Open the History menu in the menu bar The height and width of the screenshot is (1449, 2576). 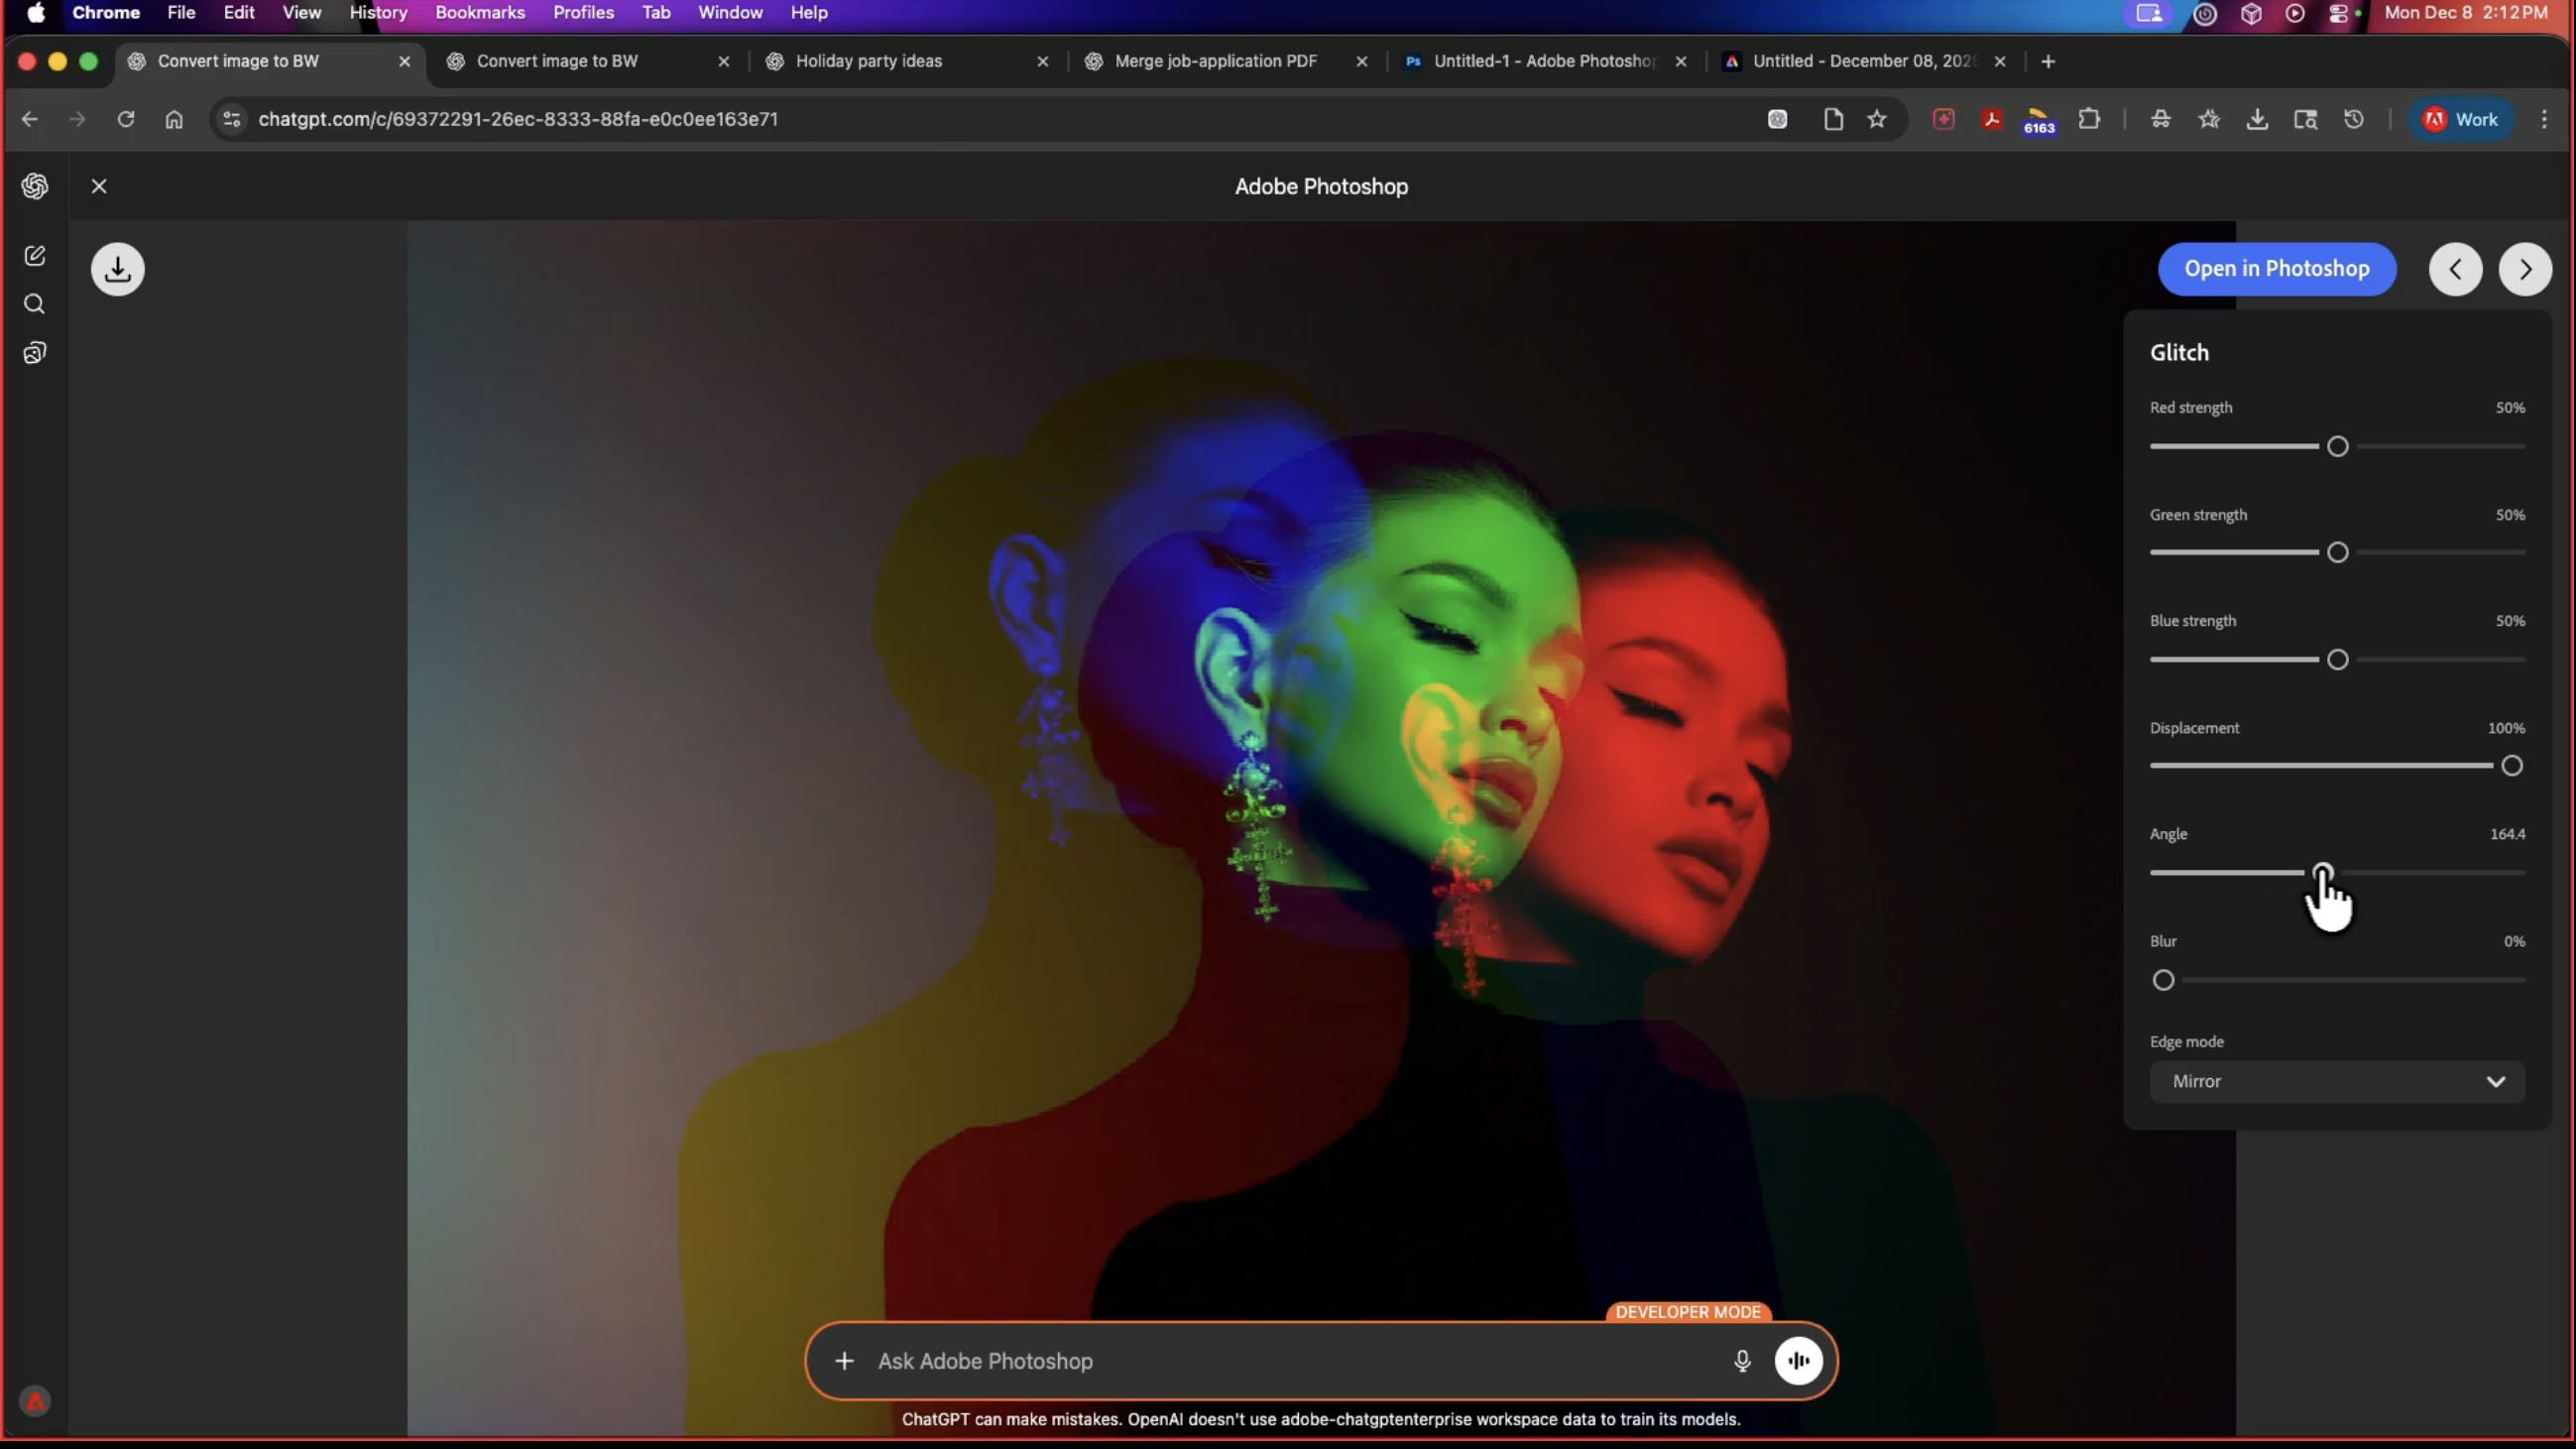[x=377, y=12]
